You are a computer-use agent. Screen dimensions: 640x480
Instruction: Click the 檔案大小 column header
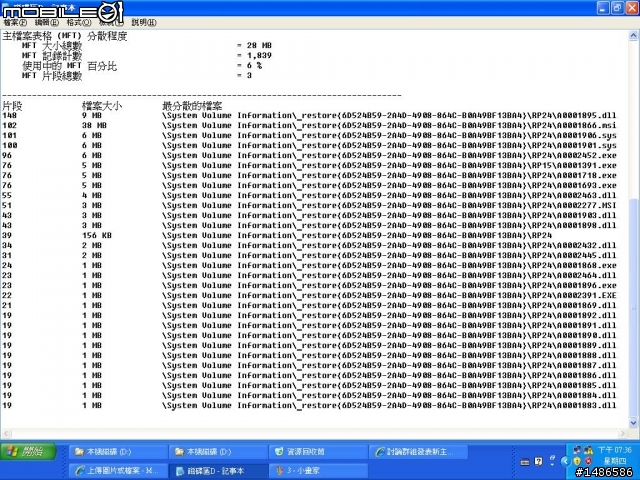(x=102, y=106)
